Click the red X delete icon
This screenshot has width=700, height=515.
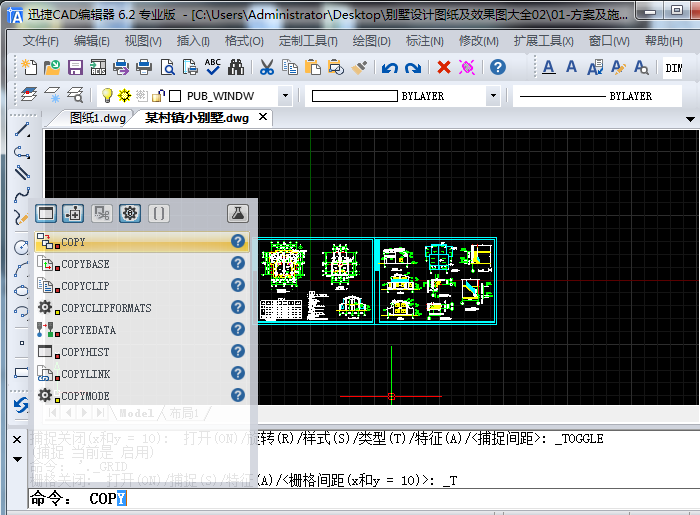[x=444, y=67]
